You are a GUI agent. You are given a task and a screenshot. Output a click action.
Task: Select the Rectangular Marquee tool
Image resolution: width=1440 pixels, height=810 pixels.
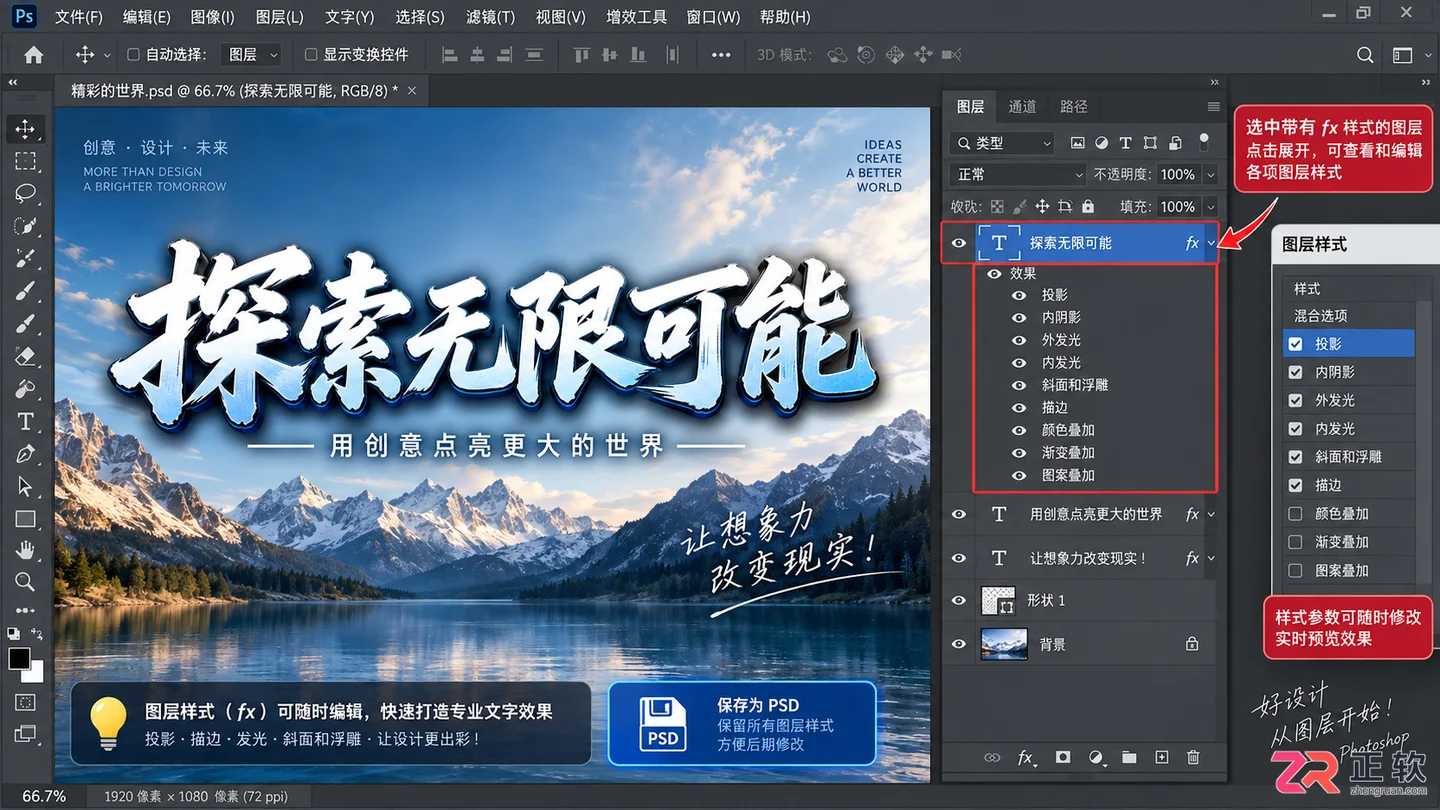click(x=25, y=161)
